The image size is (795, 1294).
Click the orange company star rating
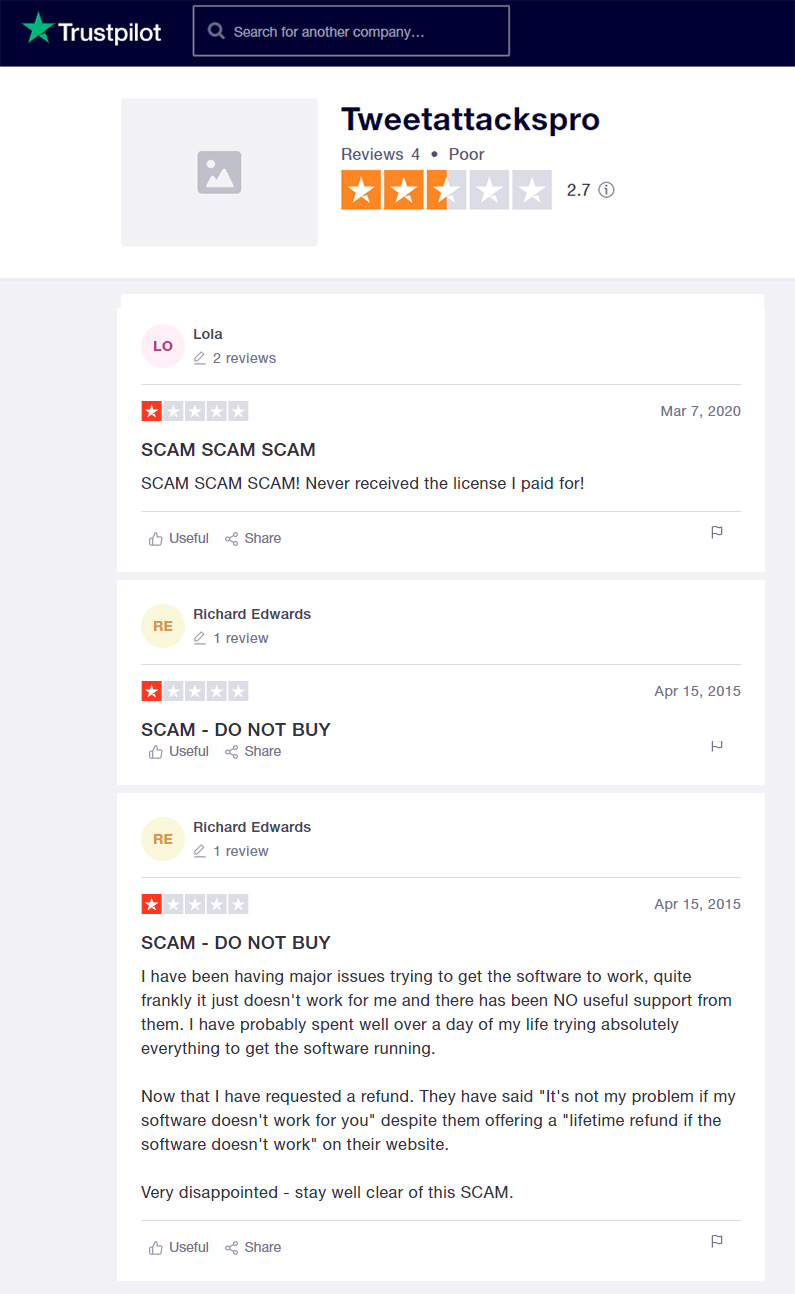[446, 190]
